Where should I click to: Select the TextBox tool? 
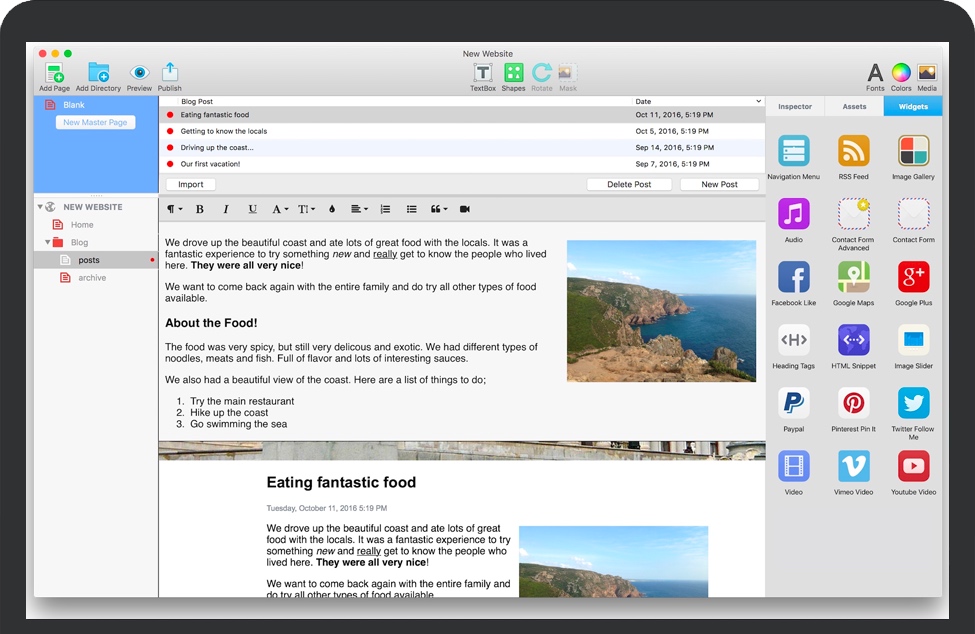[x=482, y=73]
